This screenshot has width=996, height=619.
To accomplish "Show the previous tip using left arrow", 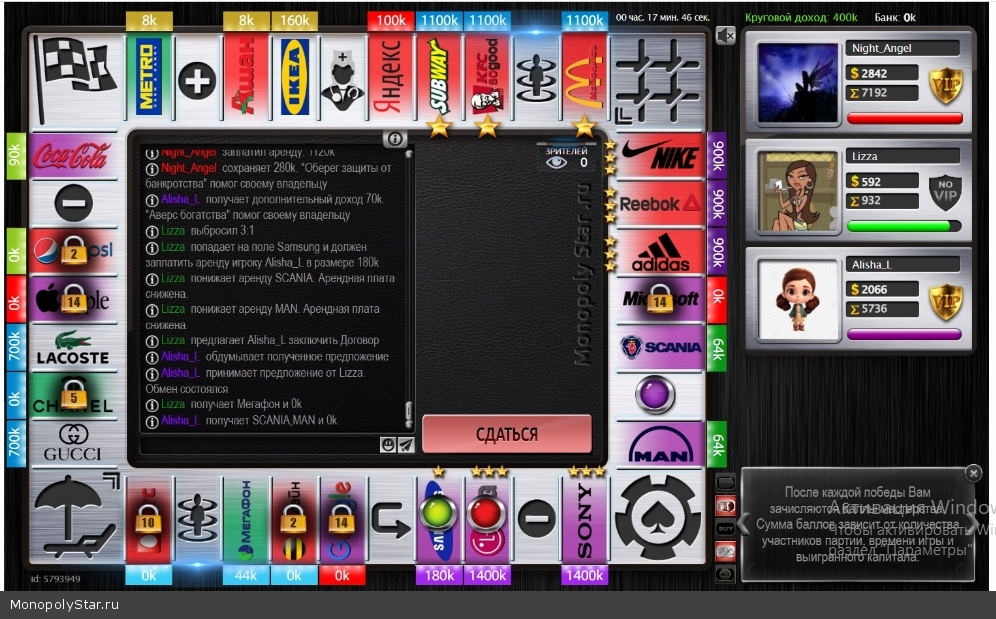I will pyautogui.click(x=742, y=524).
